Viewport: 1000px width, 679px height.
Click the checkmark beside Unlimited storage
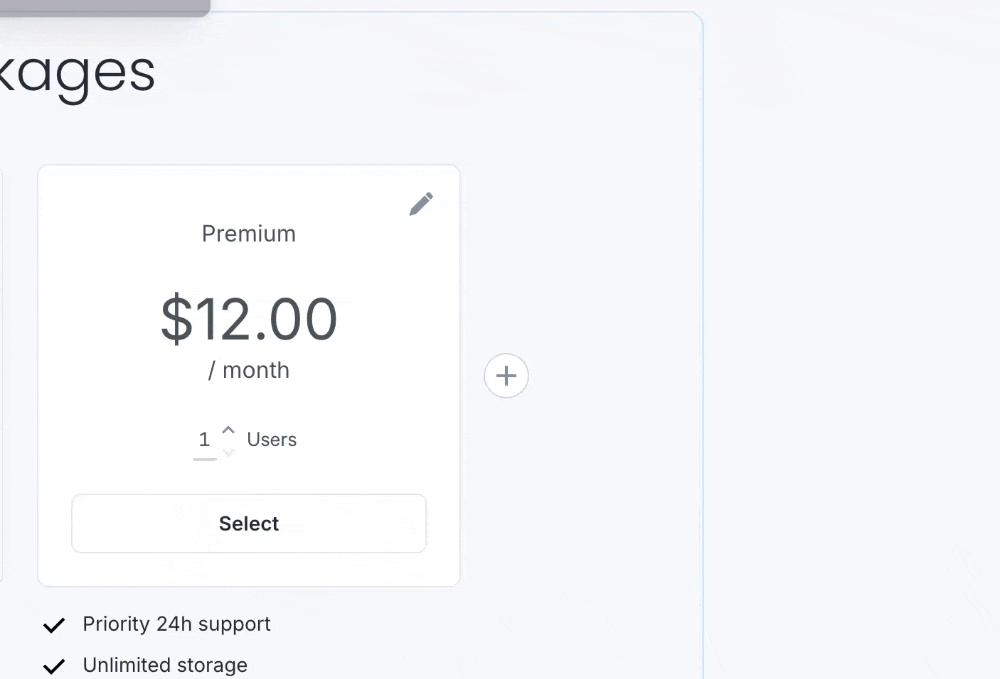(54, 666)
